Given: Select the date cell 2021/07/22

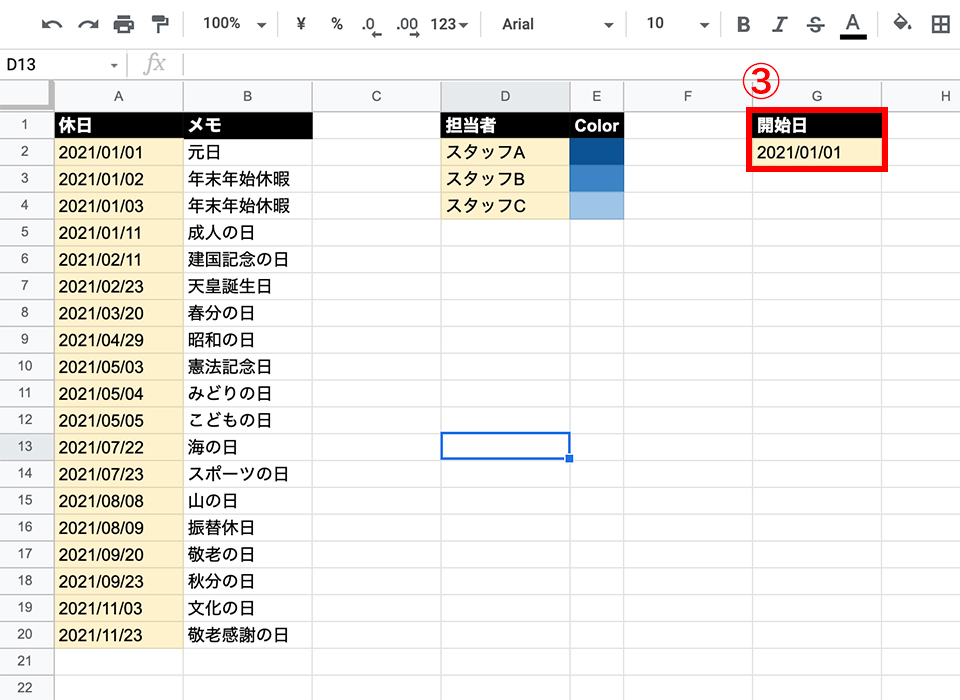Looking at the screenshot, I should pyautogui.click(x=119, y=447).
